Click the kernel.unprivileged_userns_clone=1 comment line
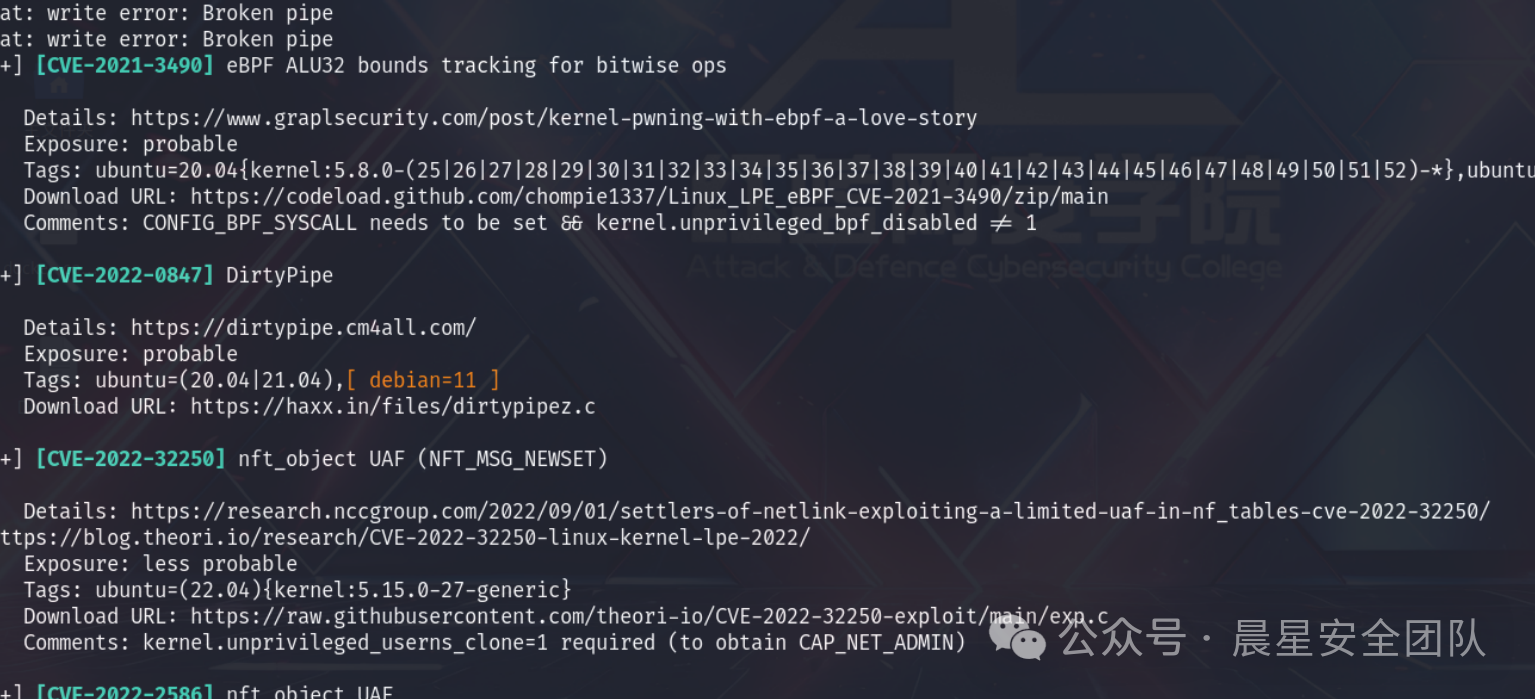 (494, 642)
